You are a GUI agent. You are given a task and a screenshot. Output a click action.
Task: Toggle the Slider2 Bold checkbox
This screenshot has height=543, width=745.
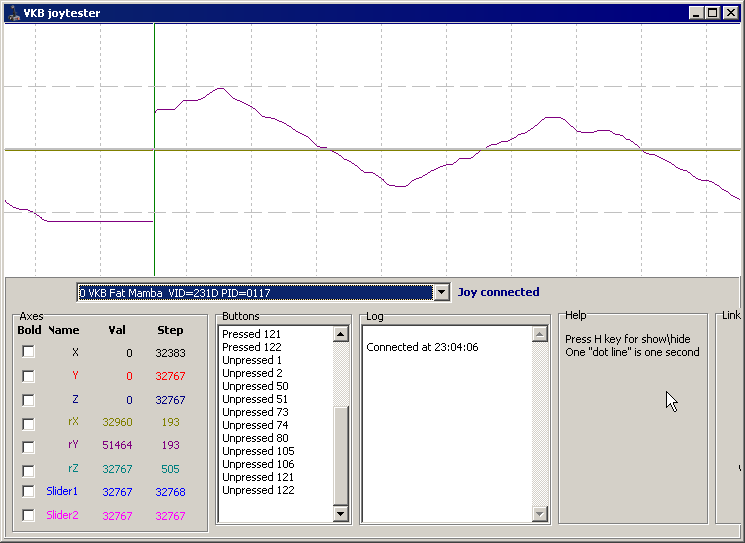(29, 516)
